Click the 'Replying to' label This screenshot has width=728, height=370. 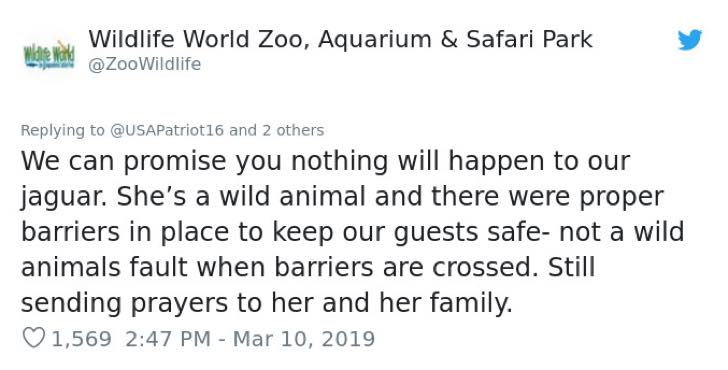(63, 130)
